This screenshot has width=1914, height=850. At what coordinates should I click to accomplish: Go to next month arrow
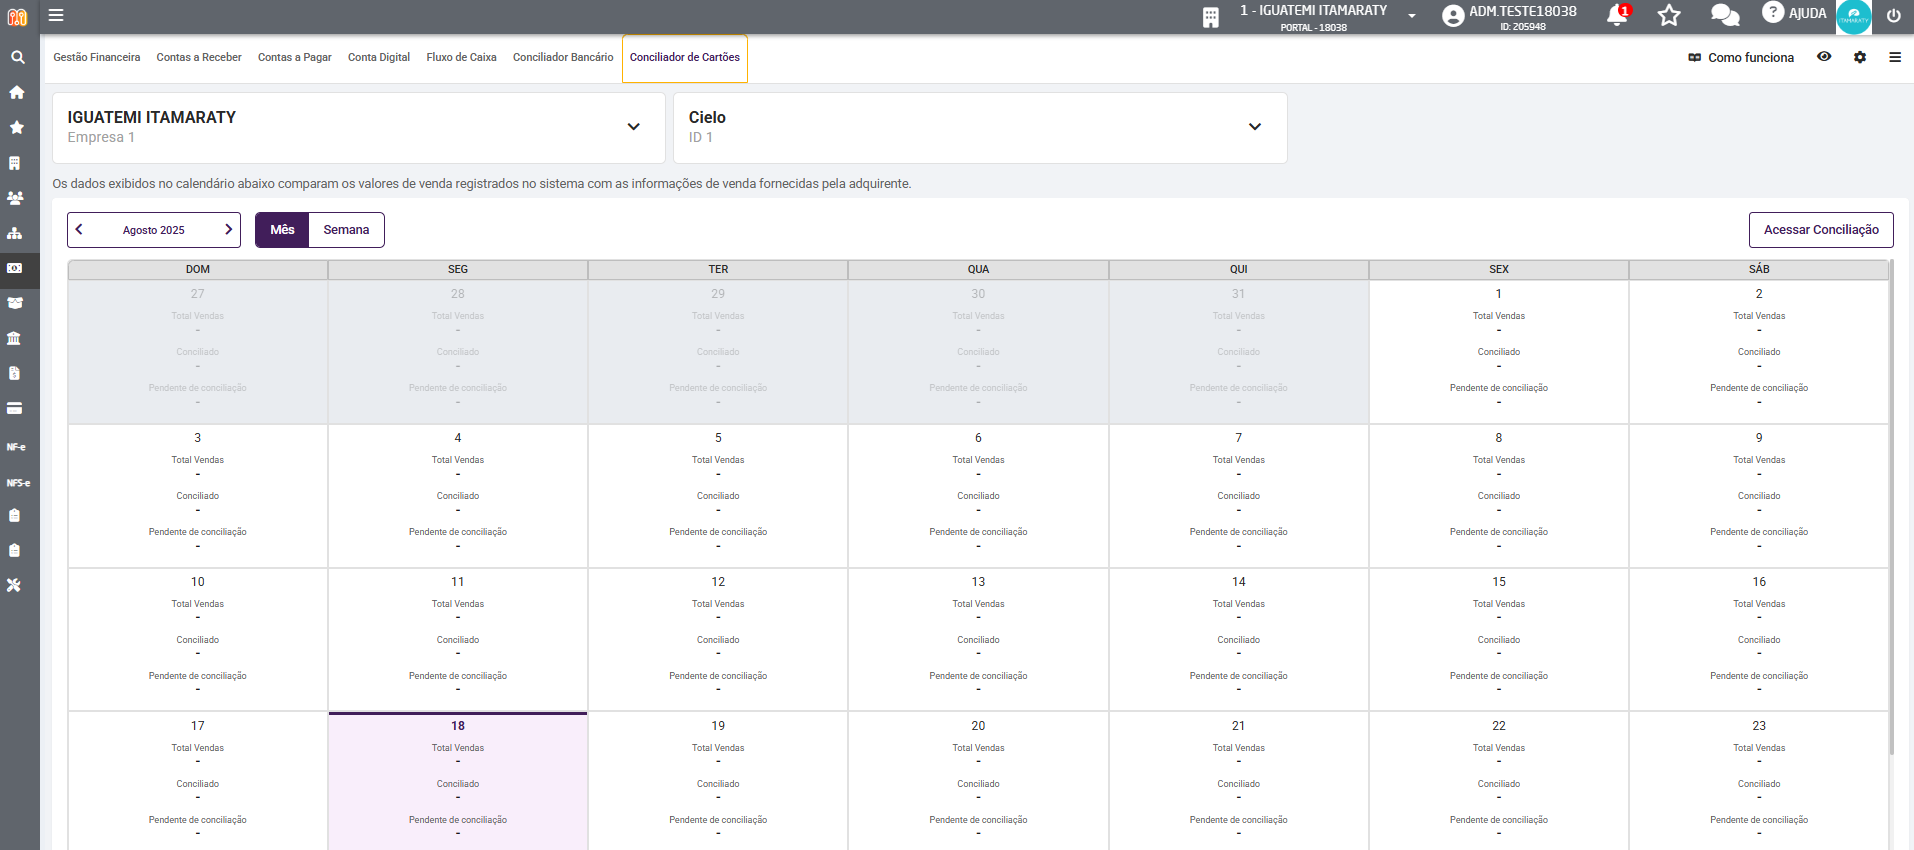(x=228, y=230)
